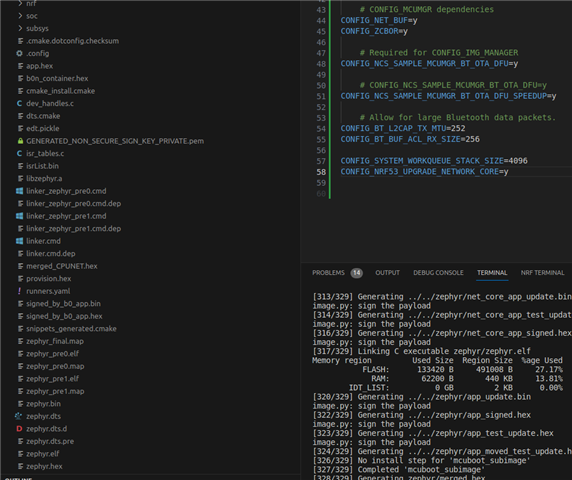572x480 pixels.
Task: Open zephyr_pre0.map file
Action: coord(55,366)
